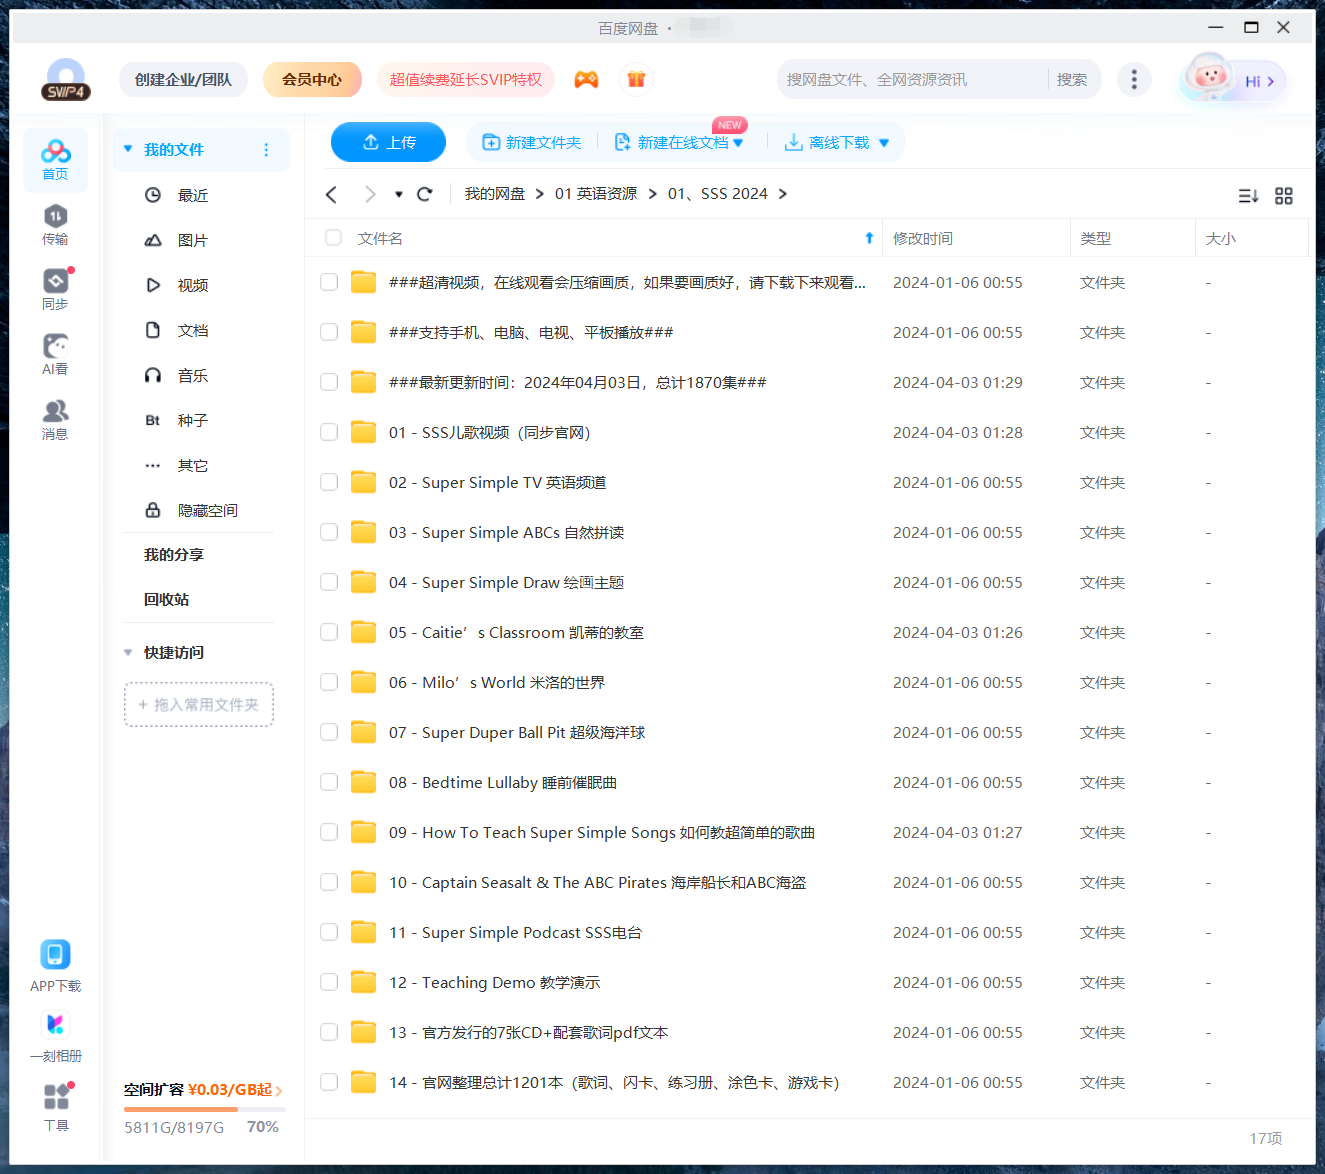Check the box for 06 - Milo's World
The height and width of the screenshot is (1174, 1325).
[329, 682]
